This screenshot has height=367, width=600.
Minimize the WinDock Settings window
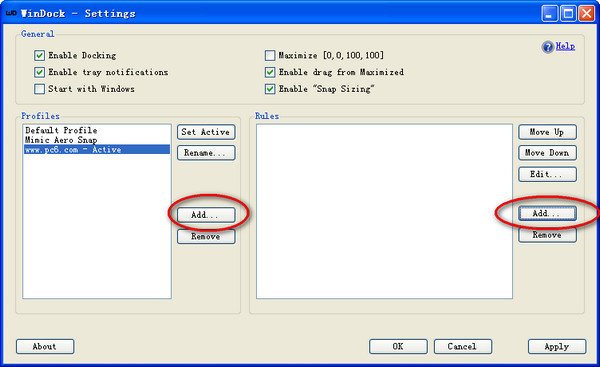(549, 14)
